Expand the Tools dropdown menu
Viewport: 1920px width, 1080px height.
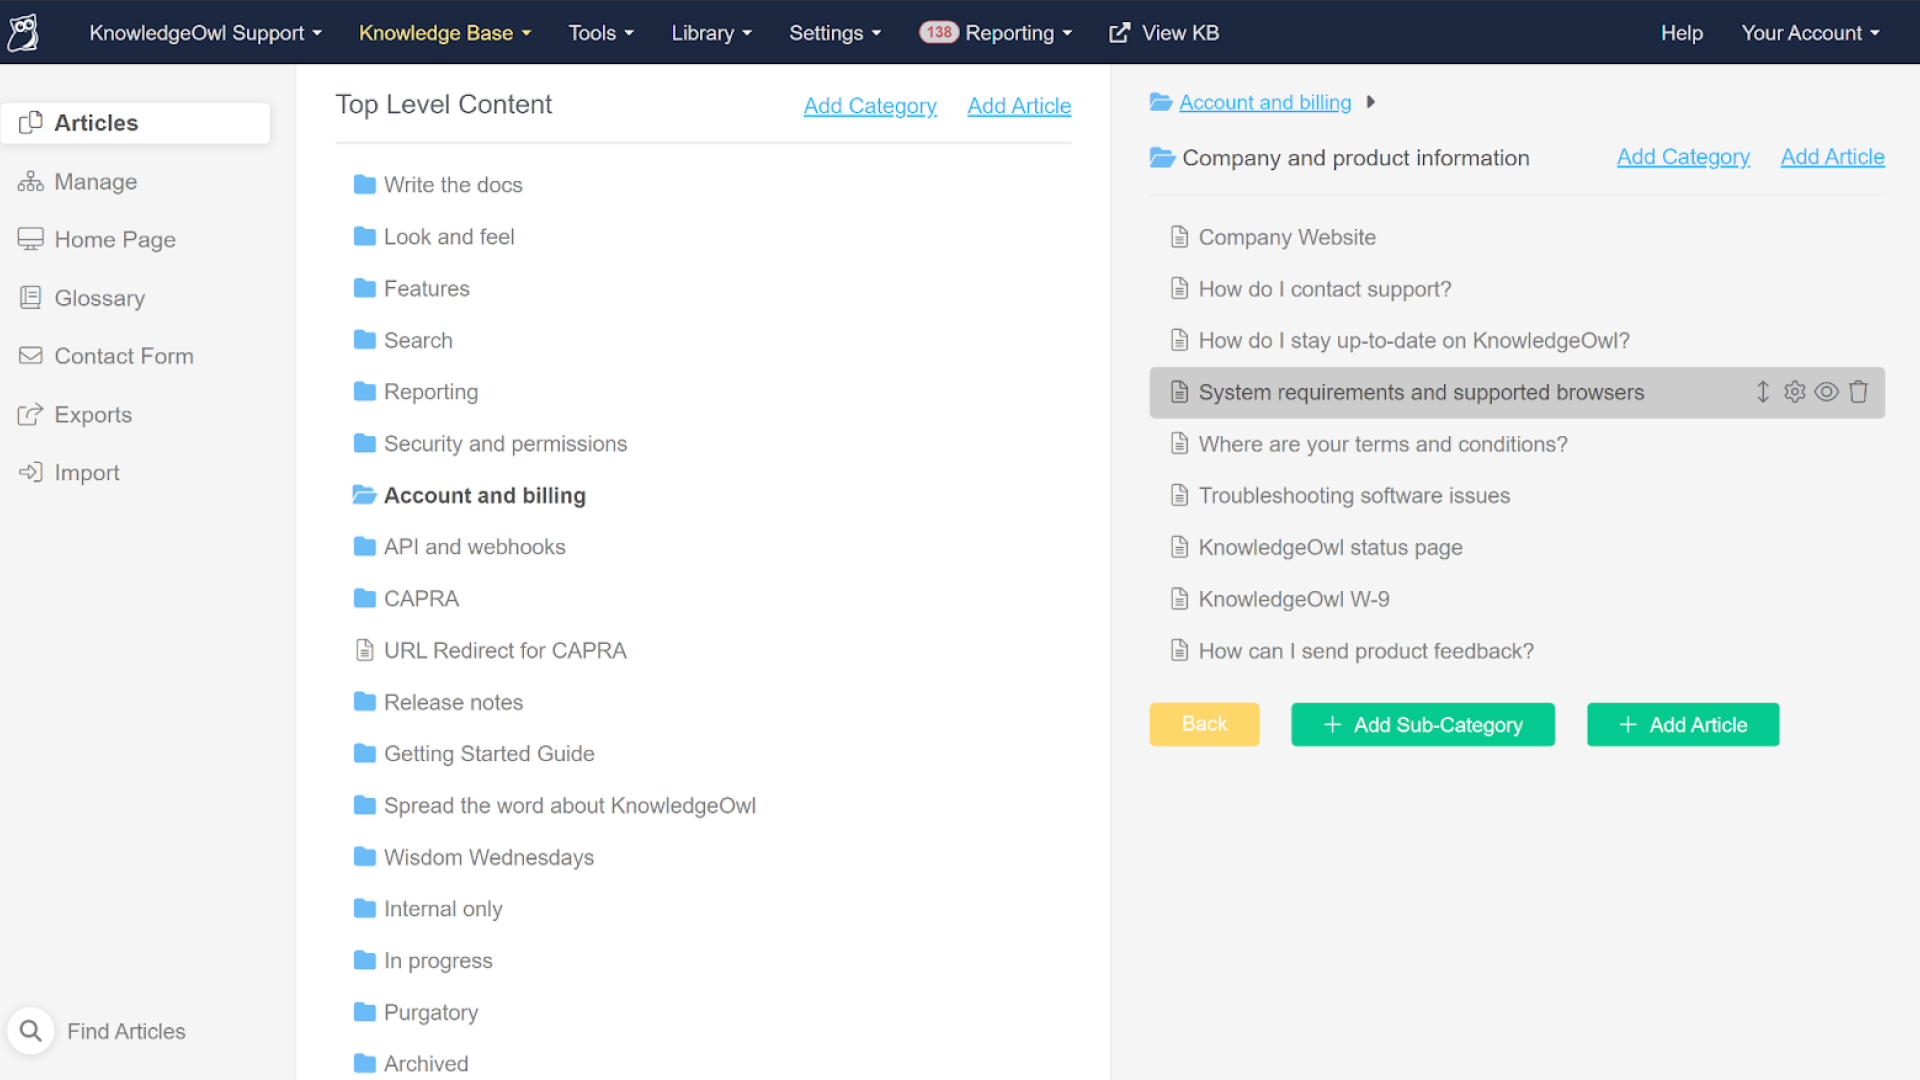pos(601,33)
